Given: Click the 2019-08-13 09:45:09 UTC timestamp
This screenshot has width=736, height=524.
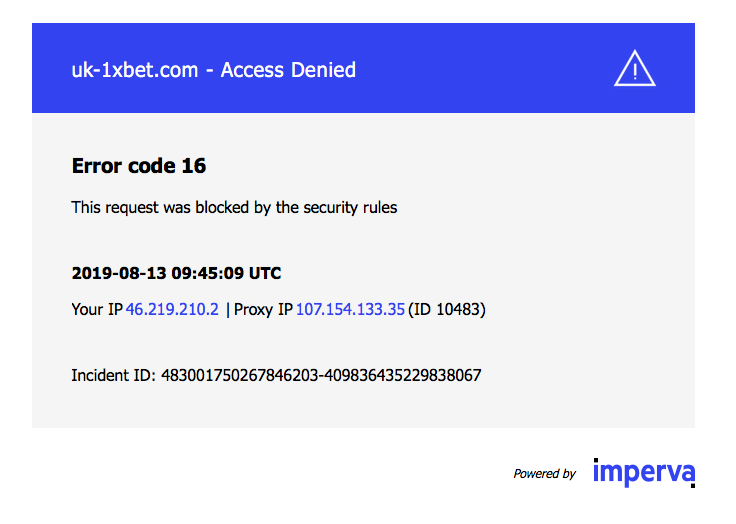Looking at the screenshot, I should [176, 273].
